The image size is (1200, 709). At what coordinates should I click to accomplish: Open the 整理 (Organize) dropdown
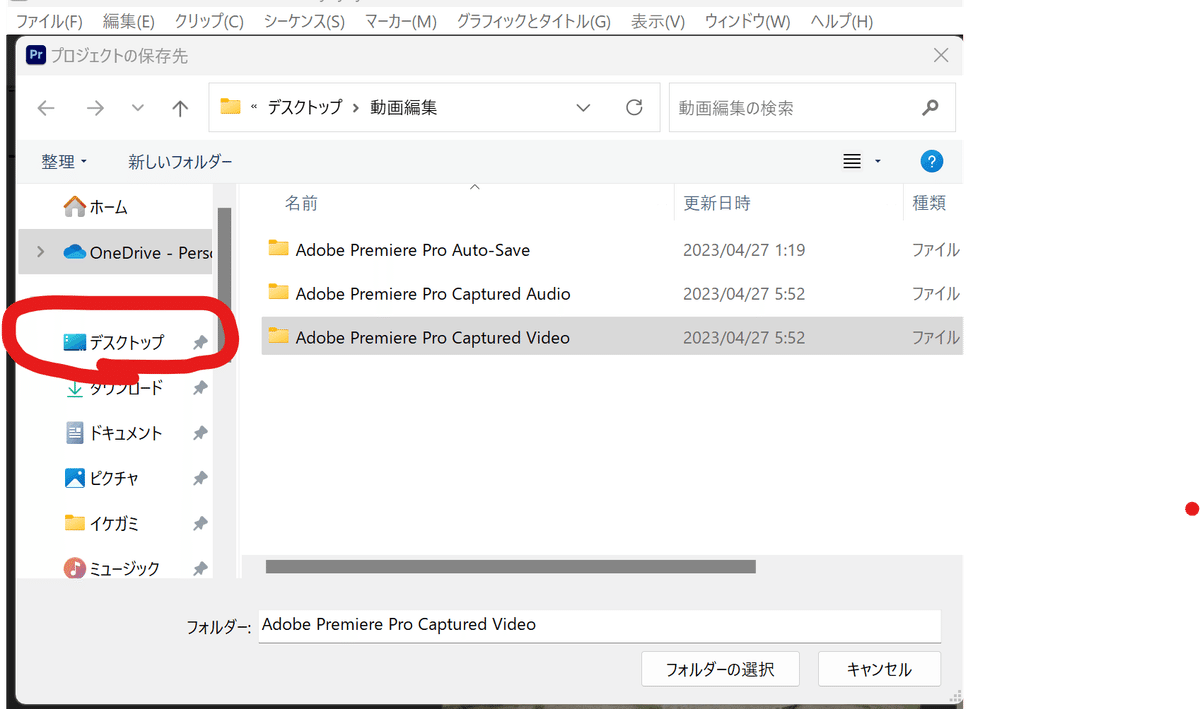(65, 161)
